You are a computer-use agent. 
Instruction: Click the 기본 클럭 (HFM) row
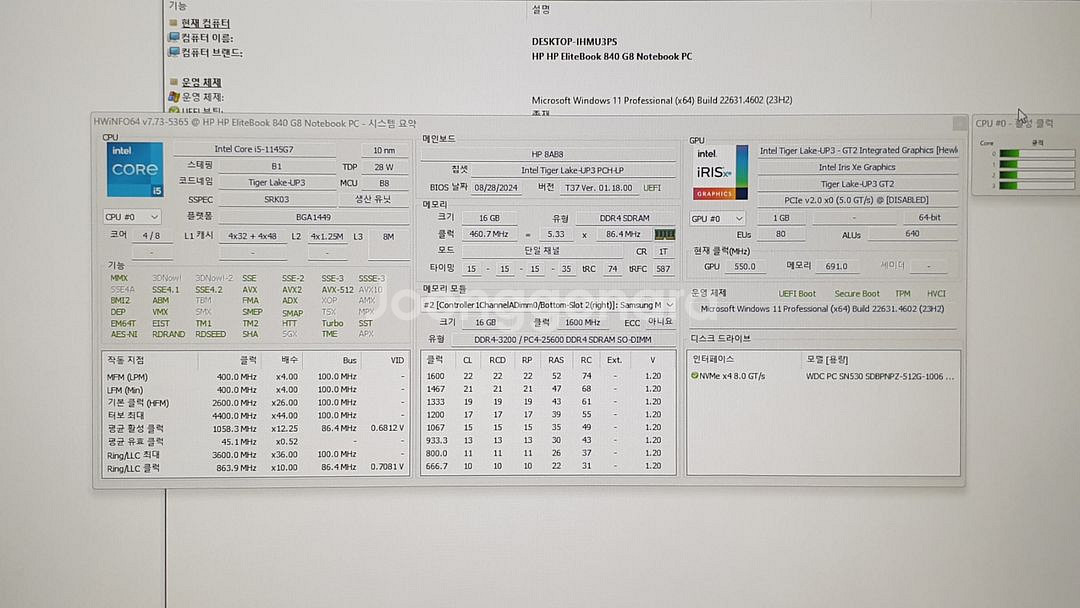(x=256, y=402)
